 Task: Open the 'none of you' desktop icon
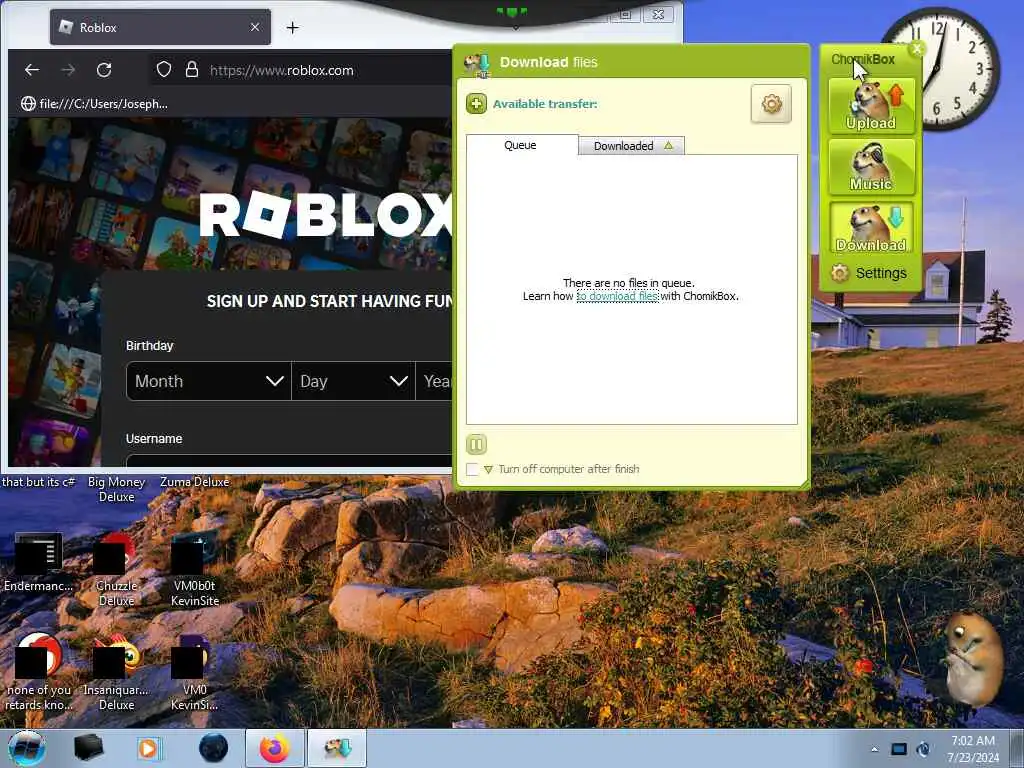[x=39, y=673]
